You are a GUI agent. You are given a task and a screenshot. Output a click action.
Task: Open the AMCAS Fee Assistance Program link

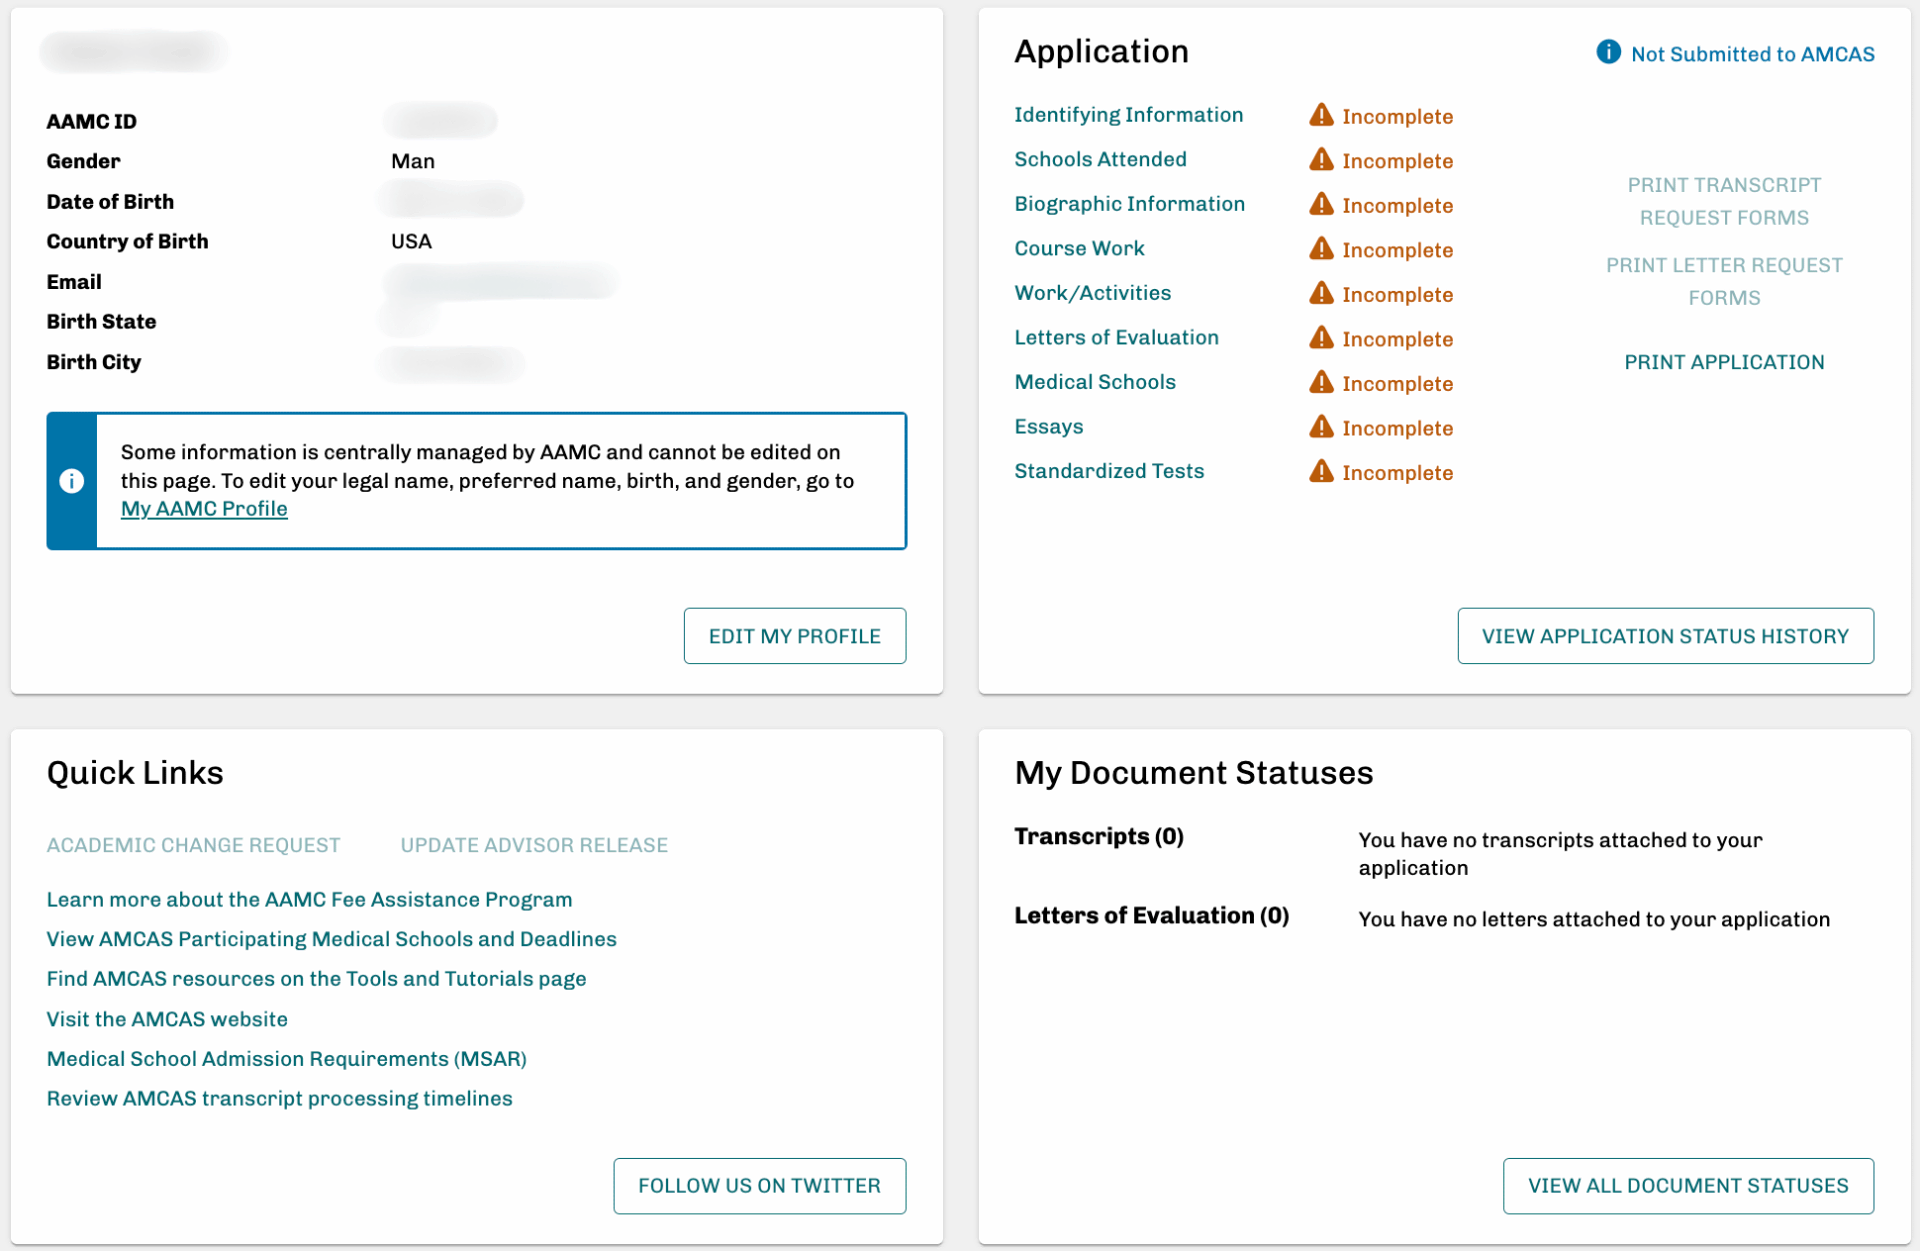click(x=309, y=898)
